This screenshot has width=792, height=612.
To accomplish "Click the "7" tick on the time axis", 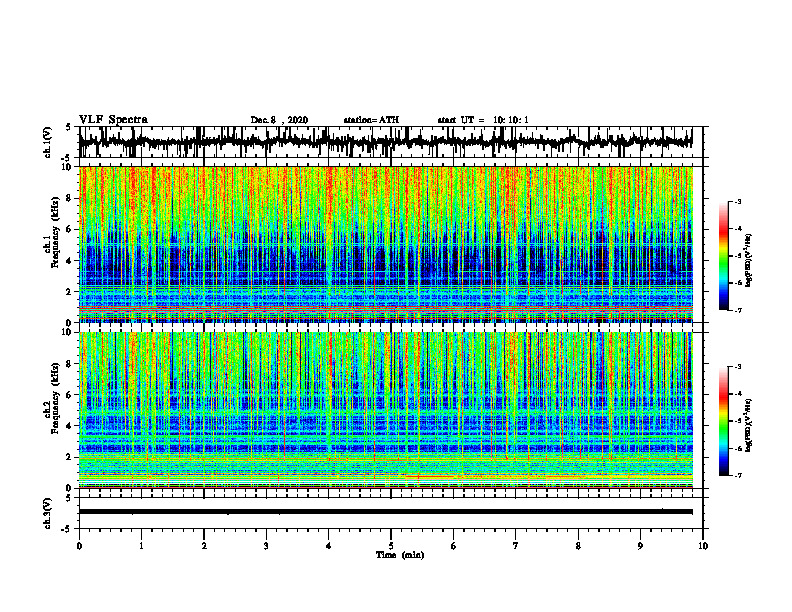I will pos(516,546).
